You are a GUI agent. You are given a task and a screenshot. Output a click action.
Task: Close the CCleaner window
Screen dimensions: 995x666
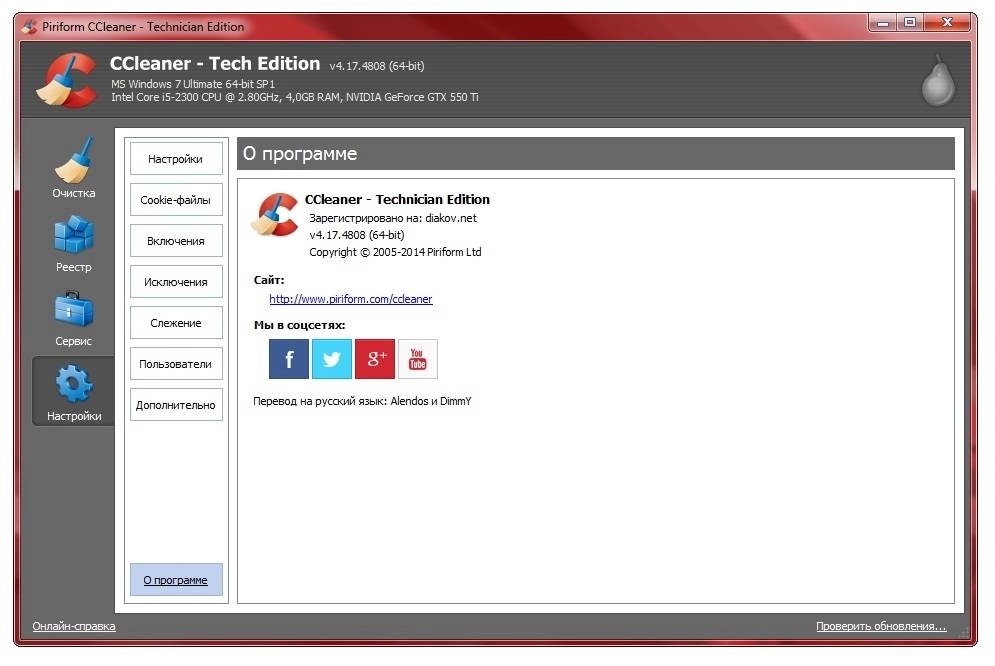[947, 22]
